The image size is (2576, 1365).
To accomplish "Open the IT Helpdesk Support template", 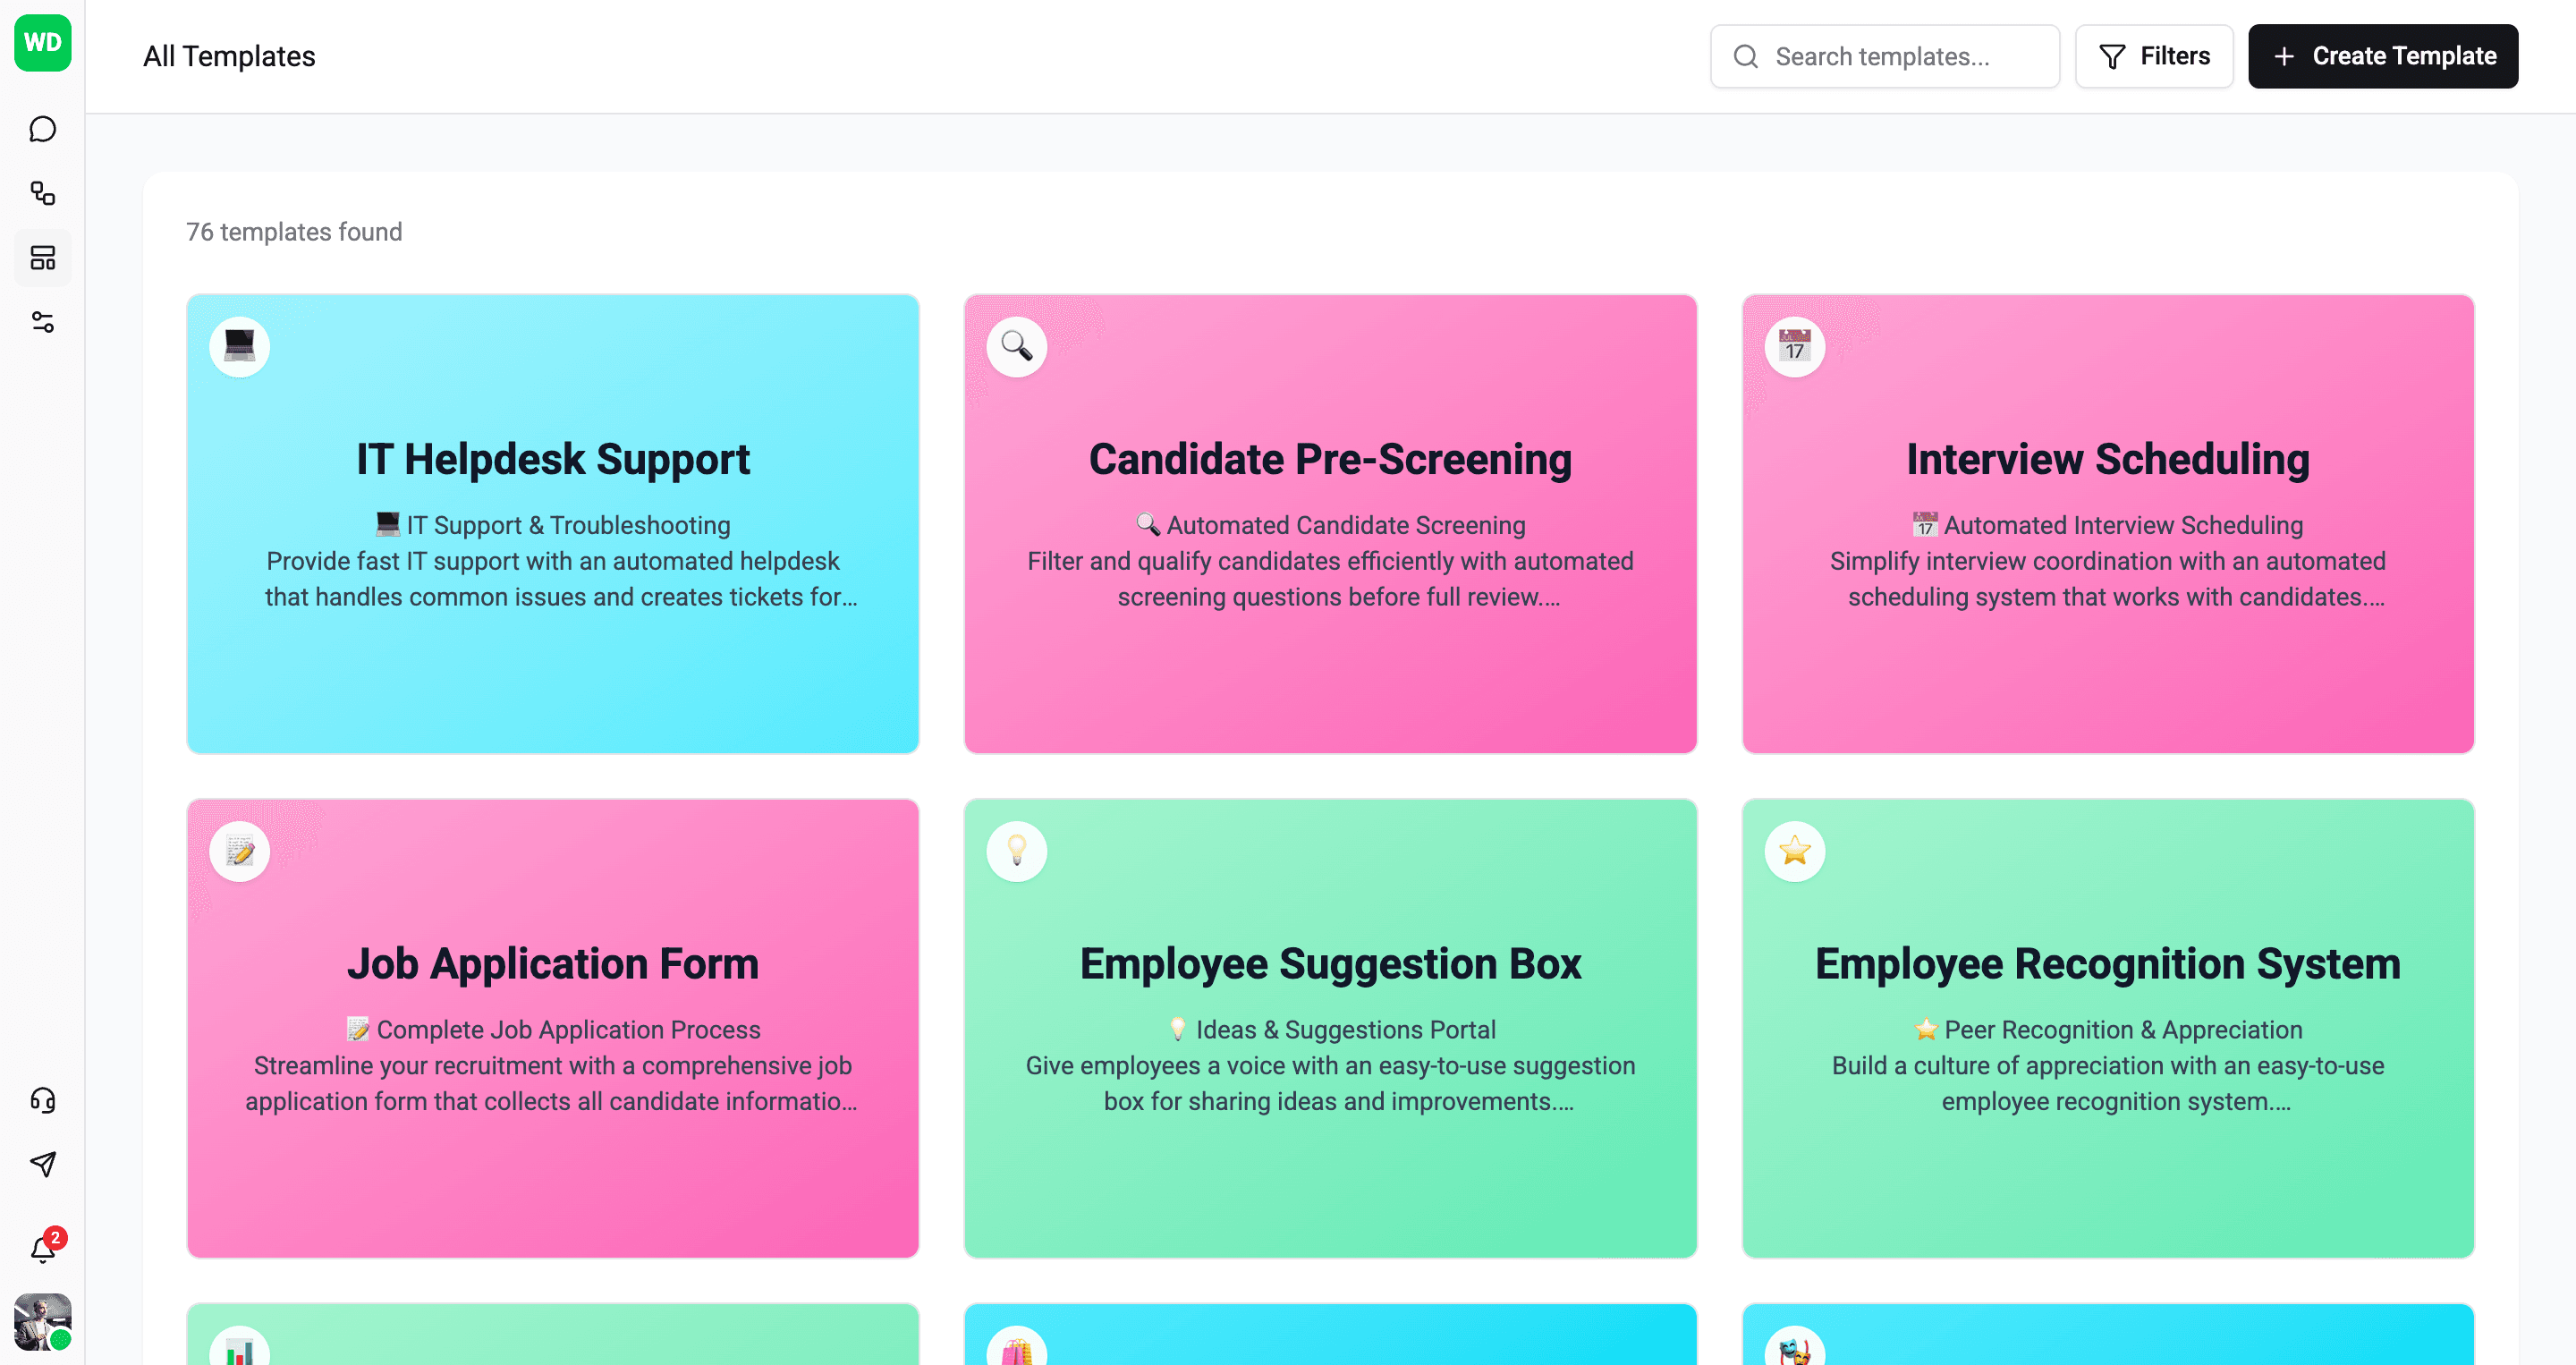I will [x=552, y=460].
